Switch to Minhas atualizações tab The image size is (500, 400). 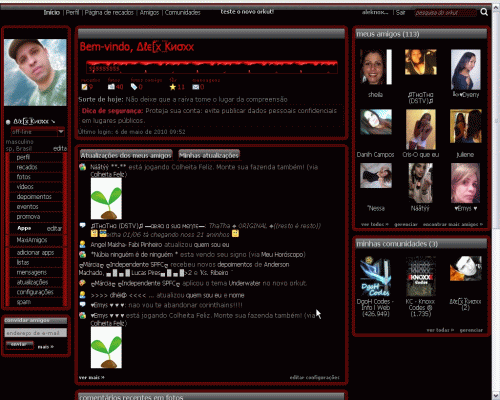click(x=209, y=155)
